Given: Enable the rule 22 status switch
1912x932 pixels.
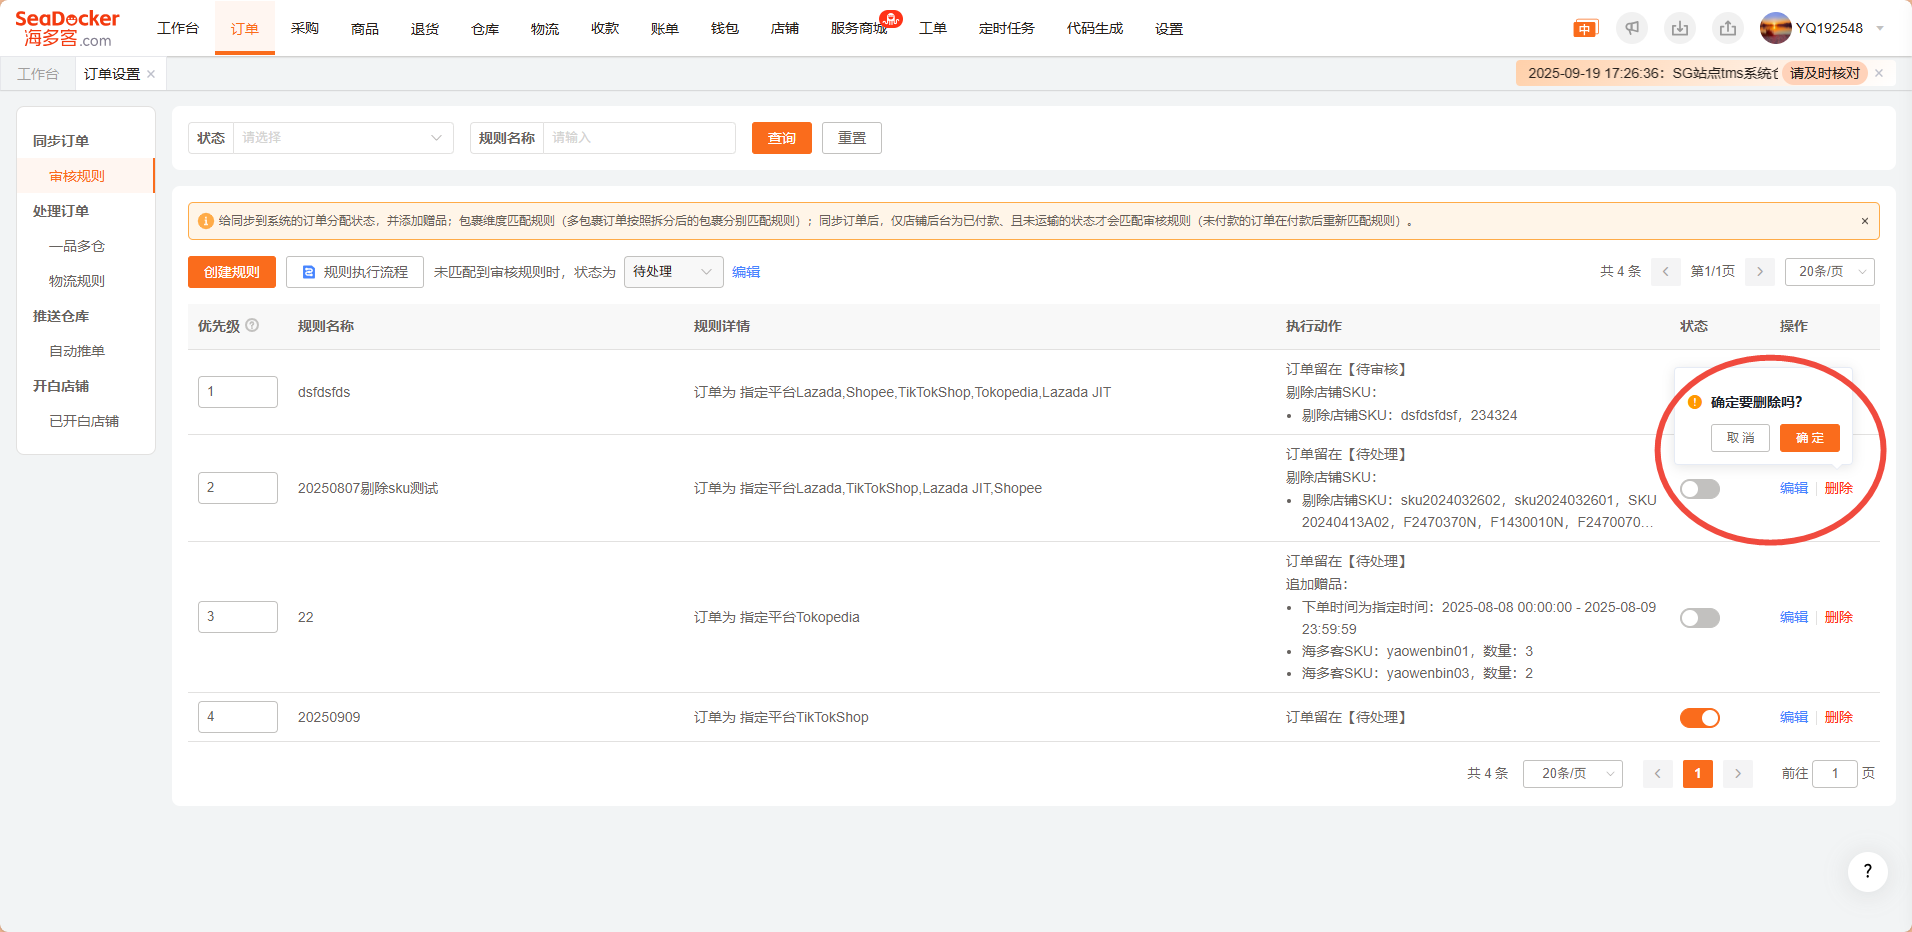Looking at the screenshot, I should pyautogui.click(x=1699, y=618).
